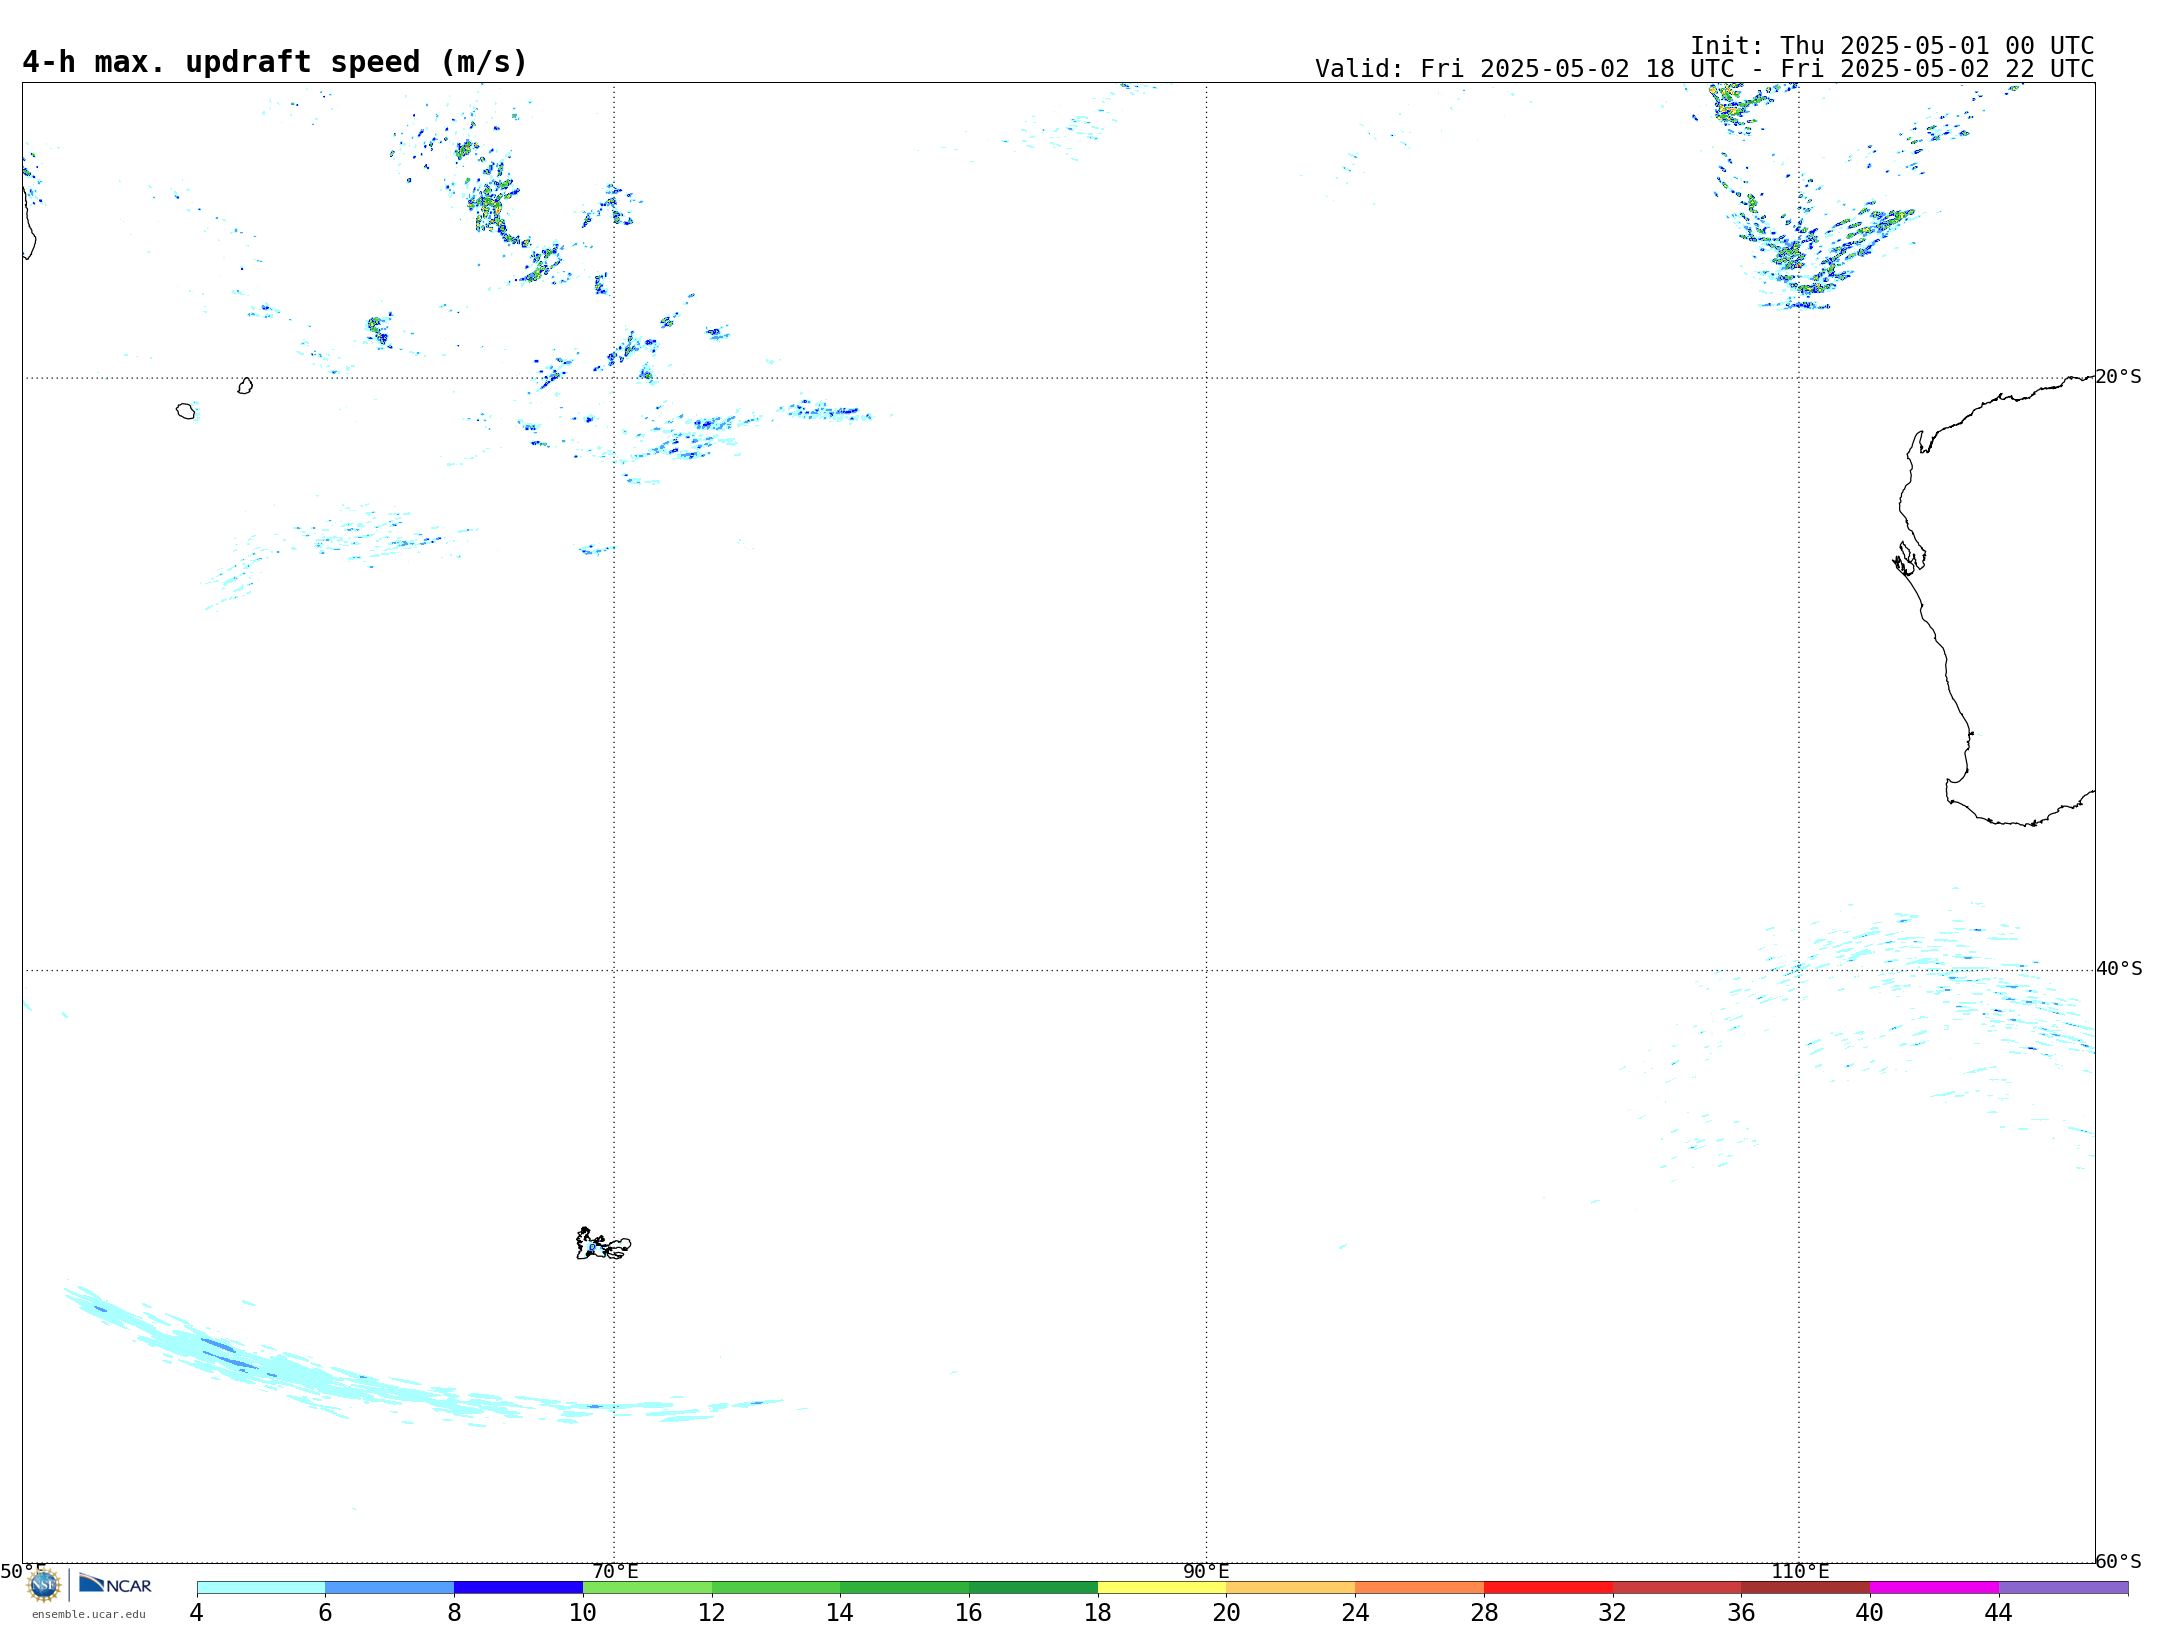Click the colorbar tick label 44
Image resolution: width=2160 pixels, height=1626 pixels.
click(x=1999, y=1613)
